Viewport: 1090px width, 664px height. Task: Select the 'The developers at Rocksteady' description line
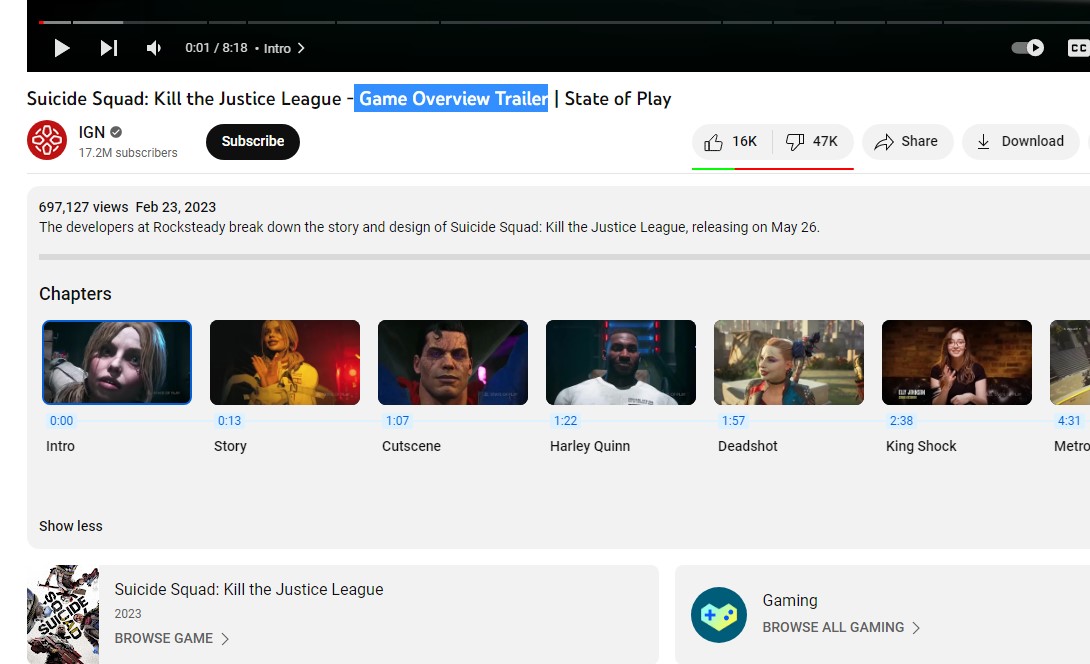point(430,227)
